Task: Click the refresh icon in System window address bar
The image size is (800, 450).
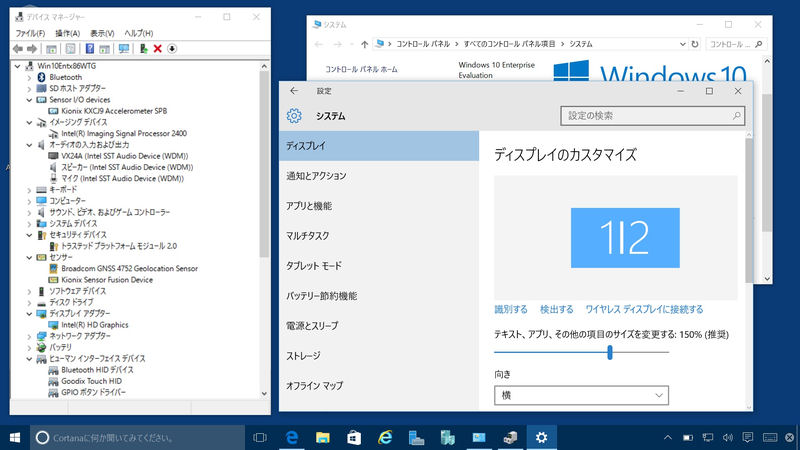Action: 695,44
